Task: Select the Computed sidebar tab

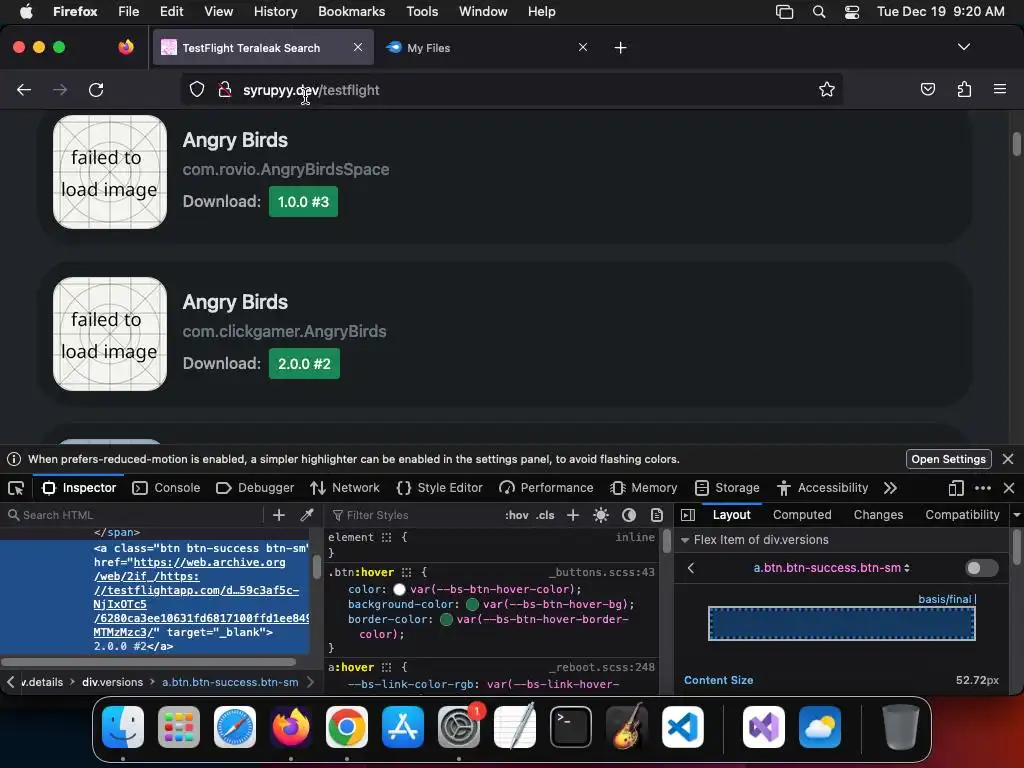Action: [802, 515]
